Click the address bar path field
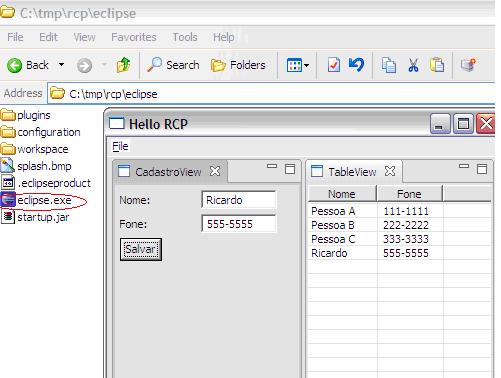The height and width of the screenshot is (378, 501). [271, 94]
